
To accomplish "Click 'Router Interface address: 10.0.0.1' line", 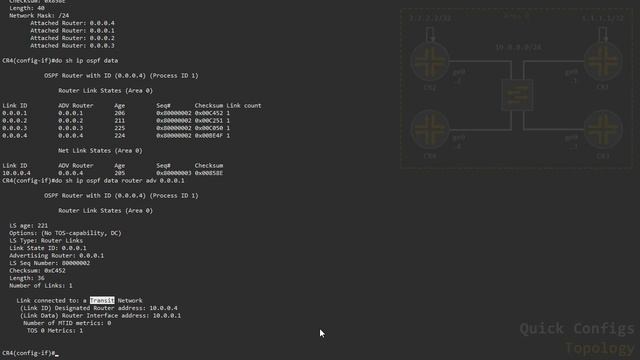I will pos(100,316).
